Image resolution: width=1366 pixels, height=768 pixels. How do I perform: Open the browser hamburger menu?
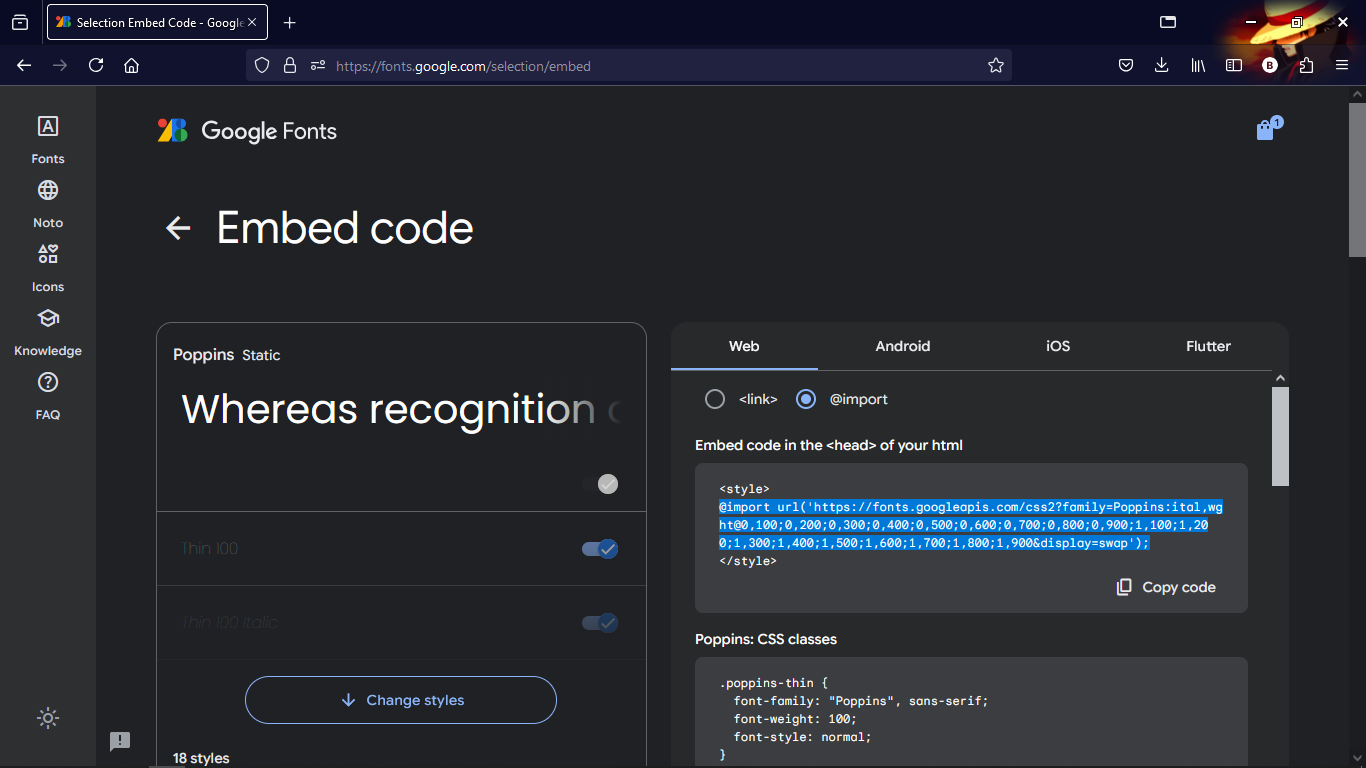pos(1342,65)
